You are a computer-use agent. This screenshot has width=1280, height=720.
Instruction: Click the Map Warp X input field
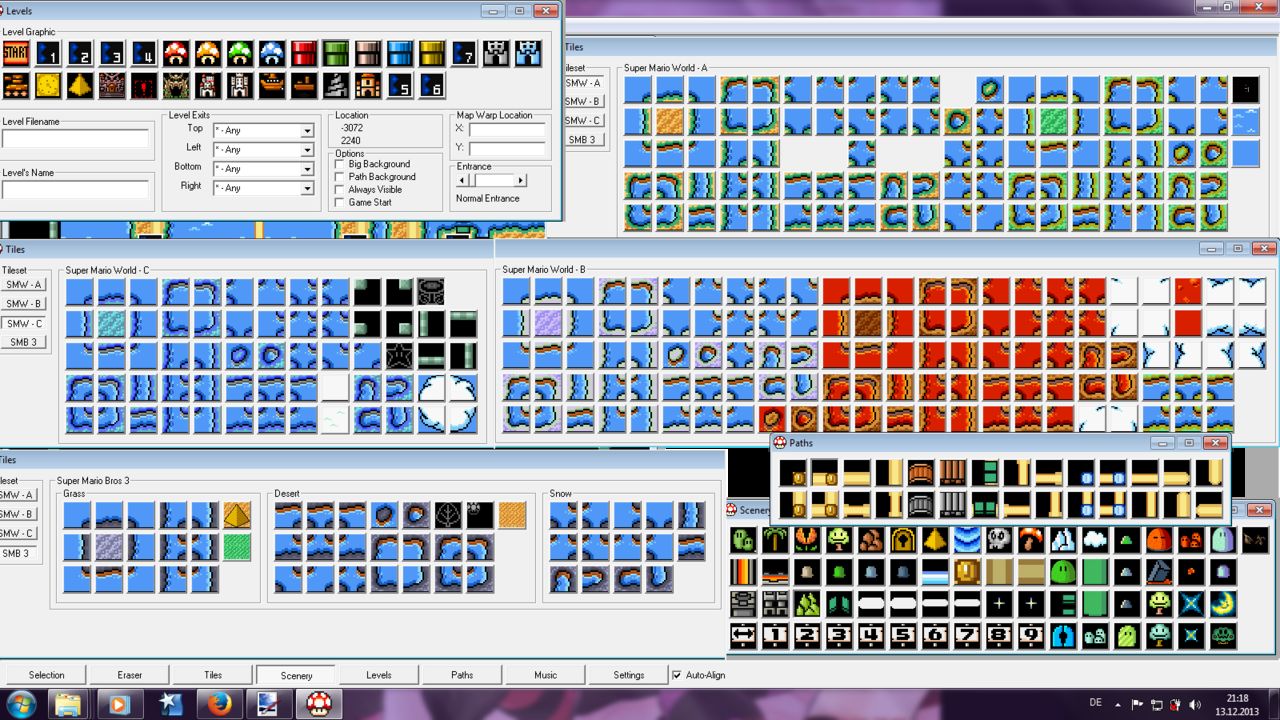(508, 130)
